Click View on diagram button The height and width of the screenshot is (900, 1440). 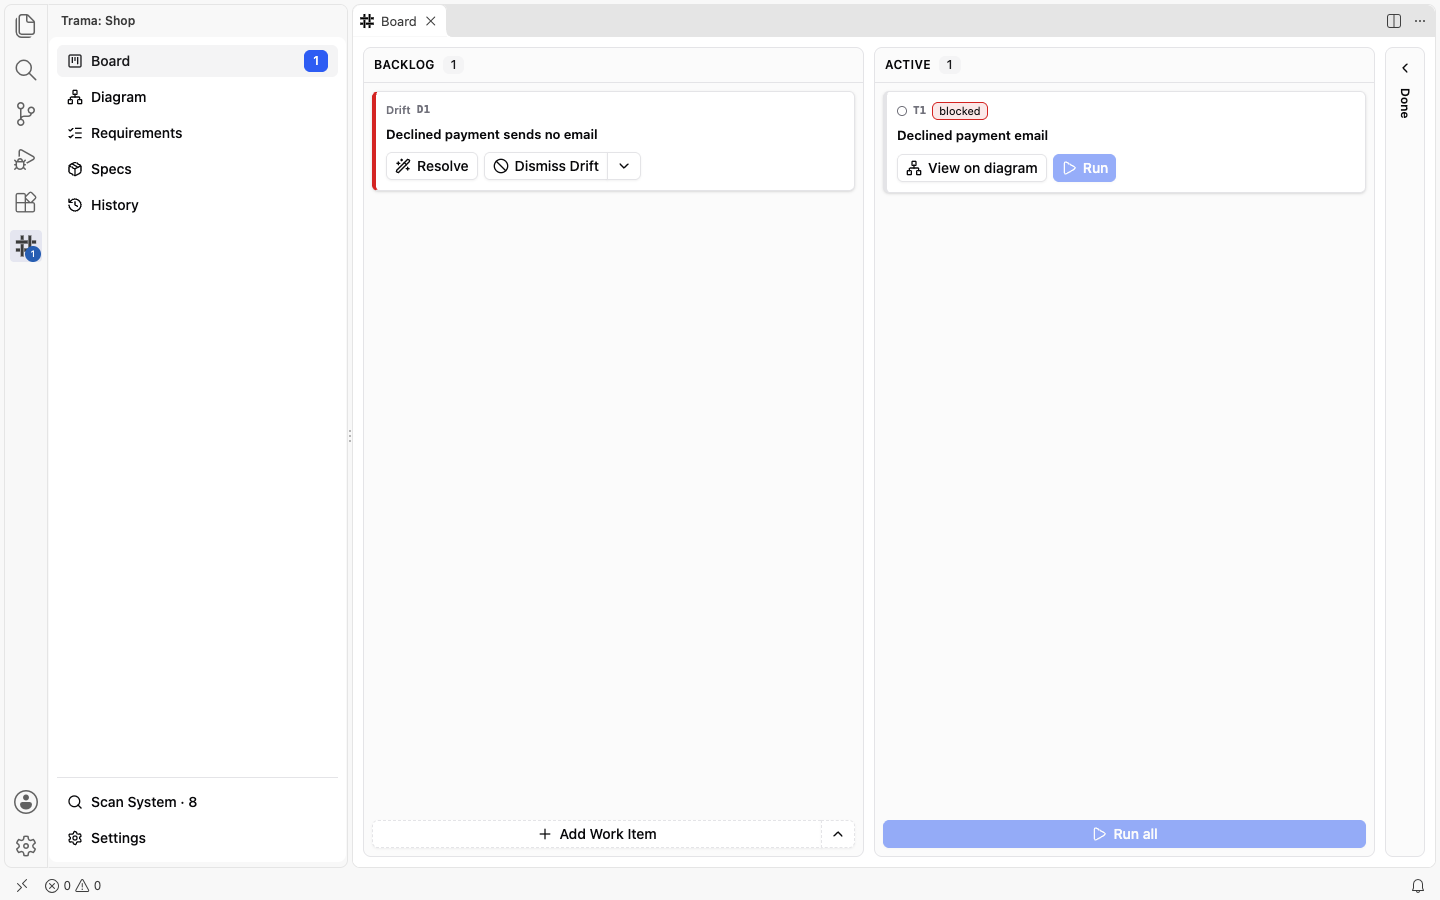tap(972, 168)
